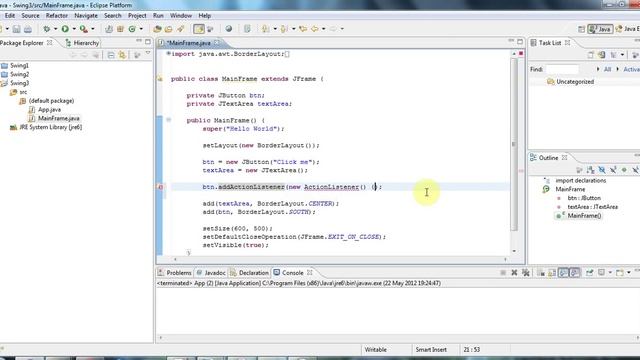Click the New Java Class icon

(x=132, y=29)
